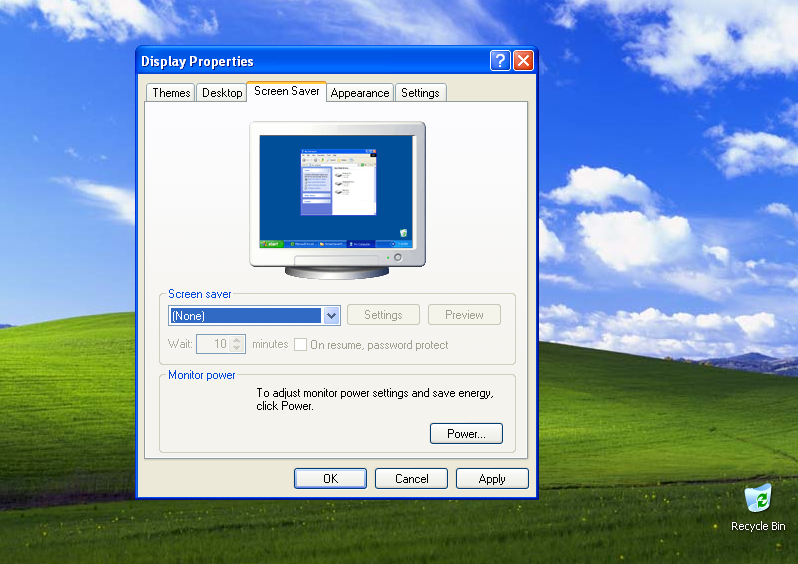Click the Preview button
798x564 pixels.
click(464, 315)
